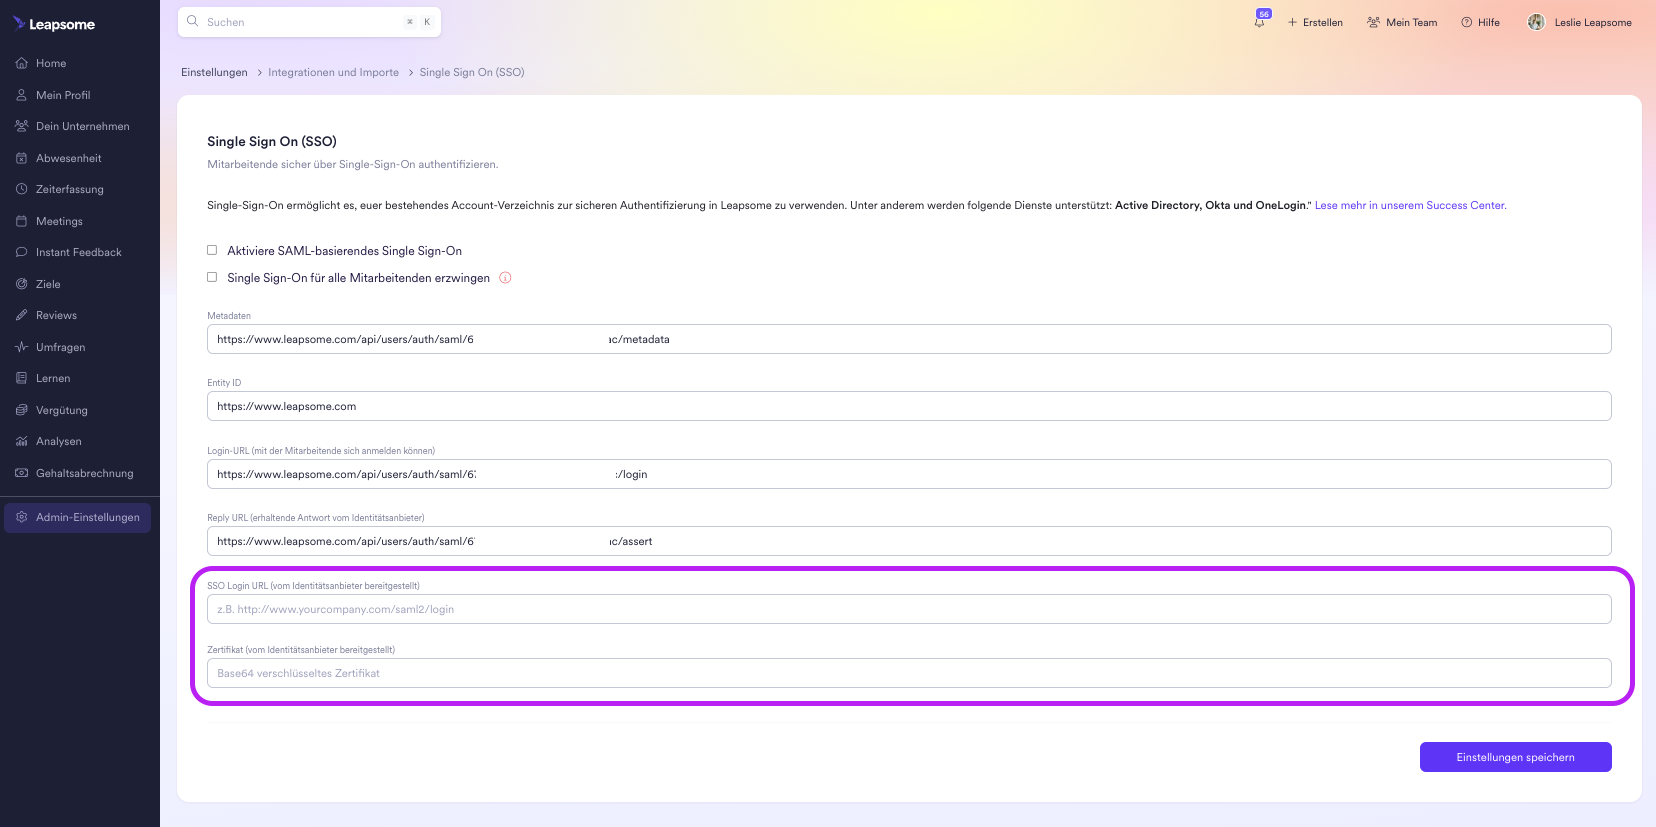
Task: Click the magnifier icon in search bar
Action: coord(193,21)
